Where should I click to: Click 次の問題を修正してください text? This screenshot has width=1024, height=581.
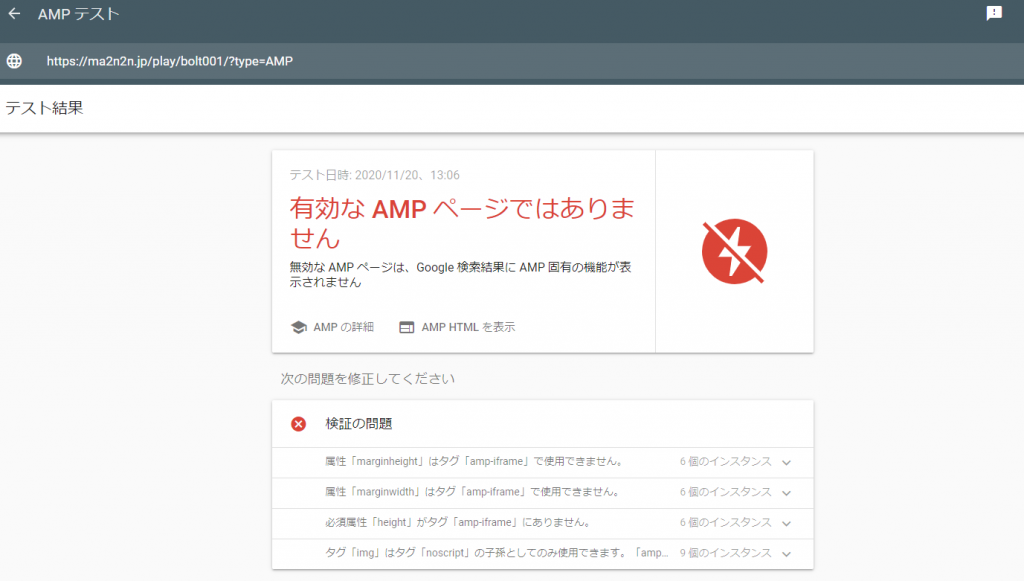click(368, 379)
